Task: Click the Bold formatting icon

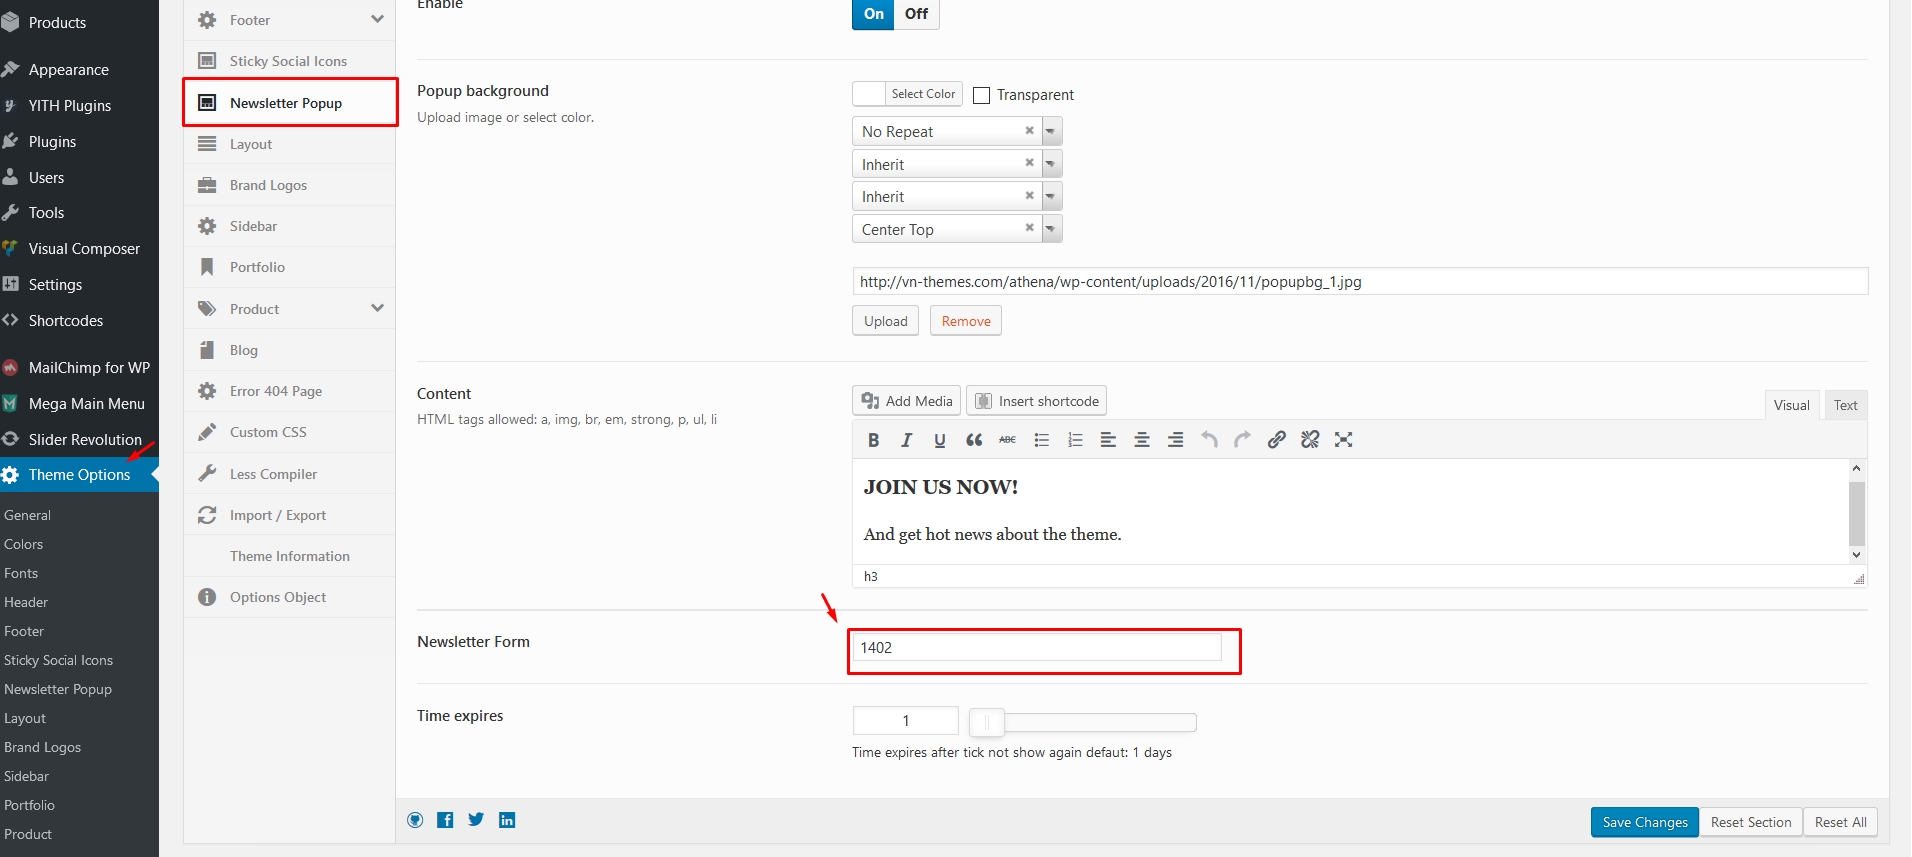Action: 873,440
